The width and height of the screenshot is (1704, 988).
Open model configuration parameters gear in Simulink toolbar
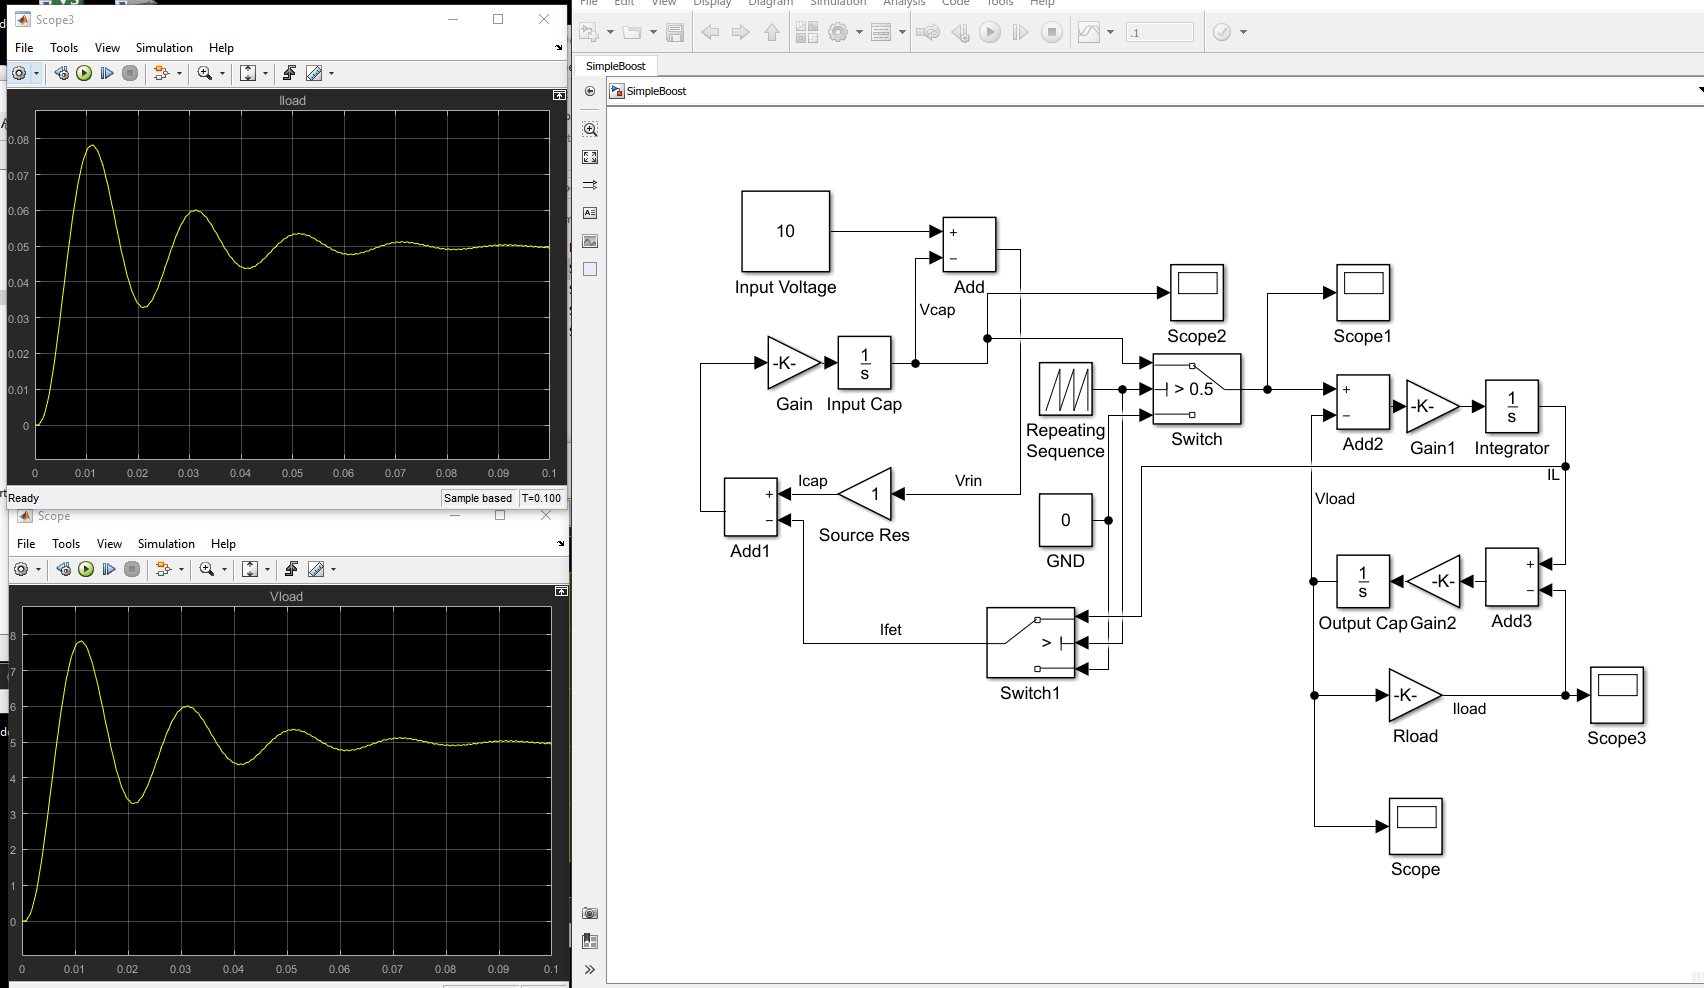click(836, 31)
